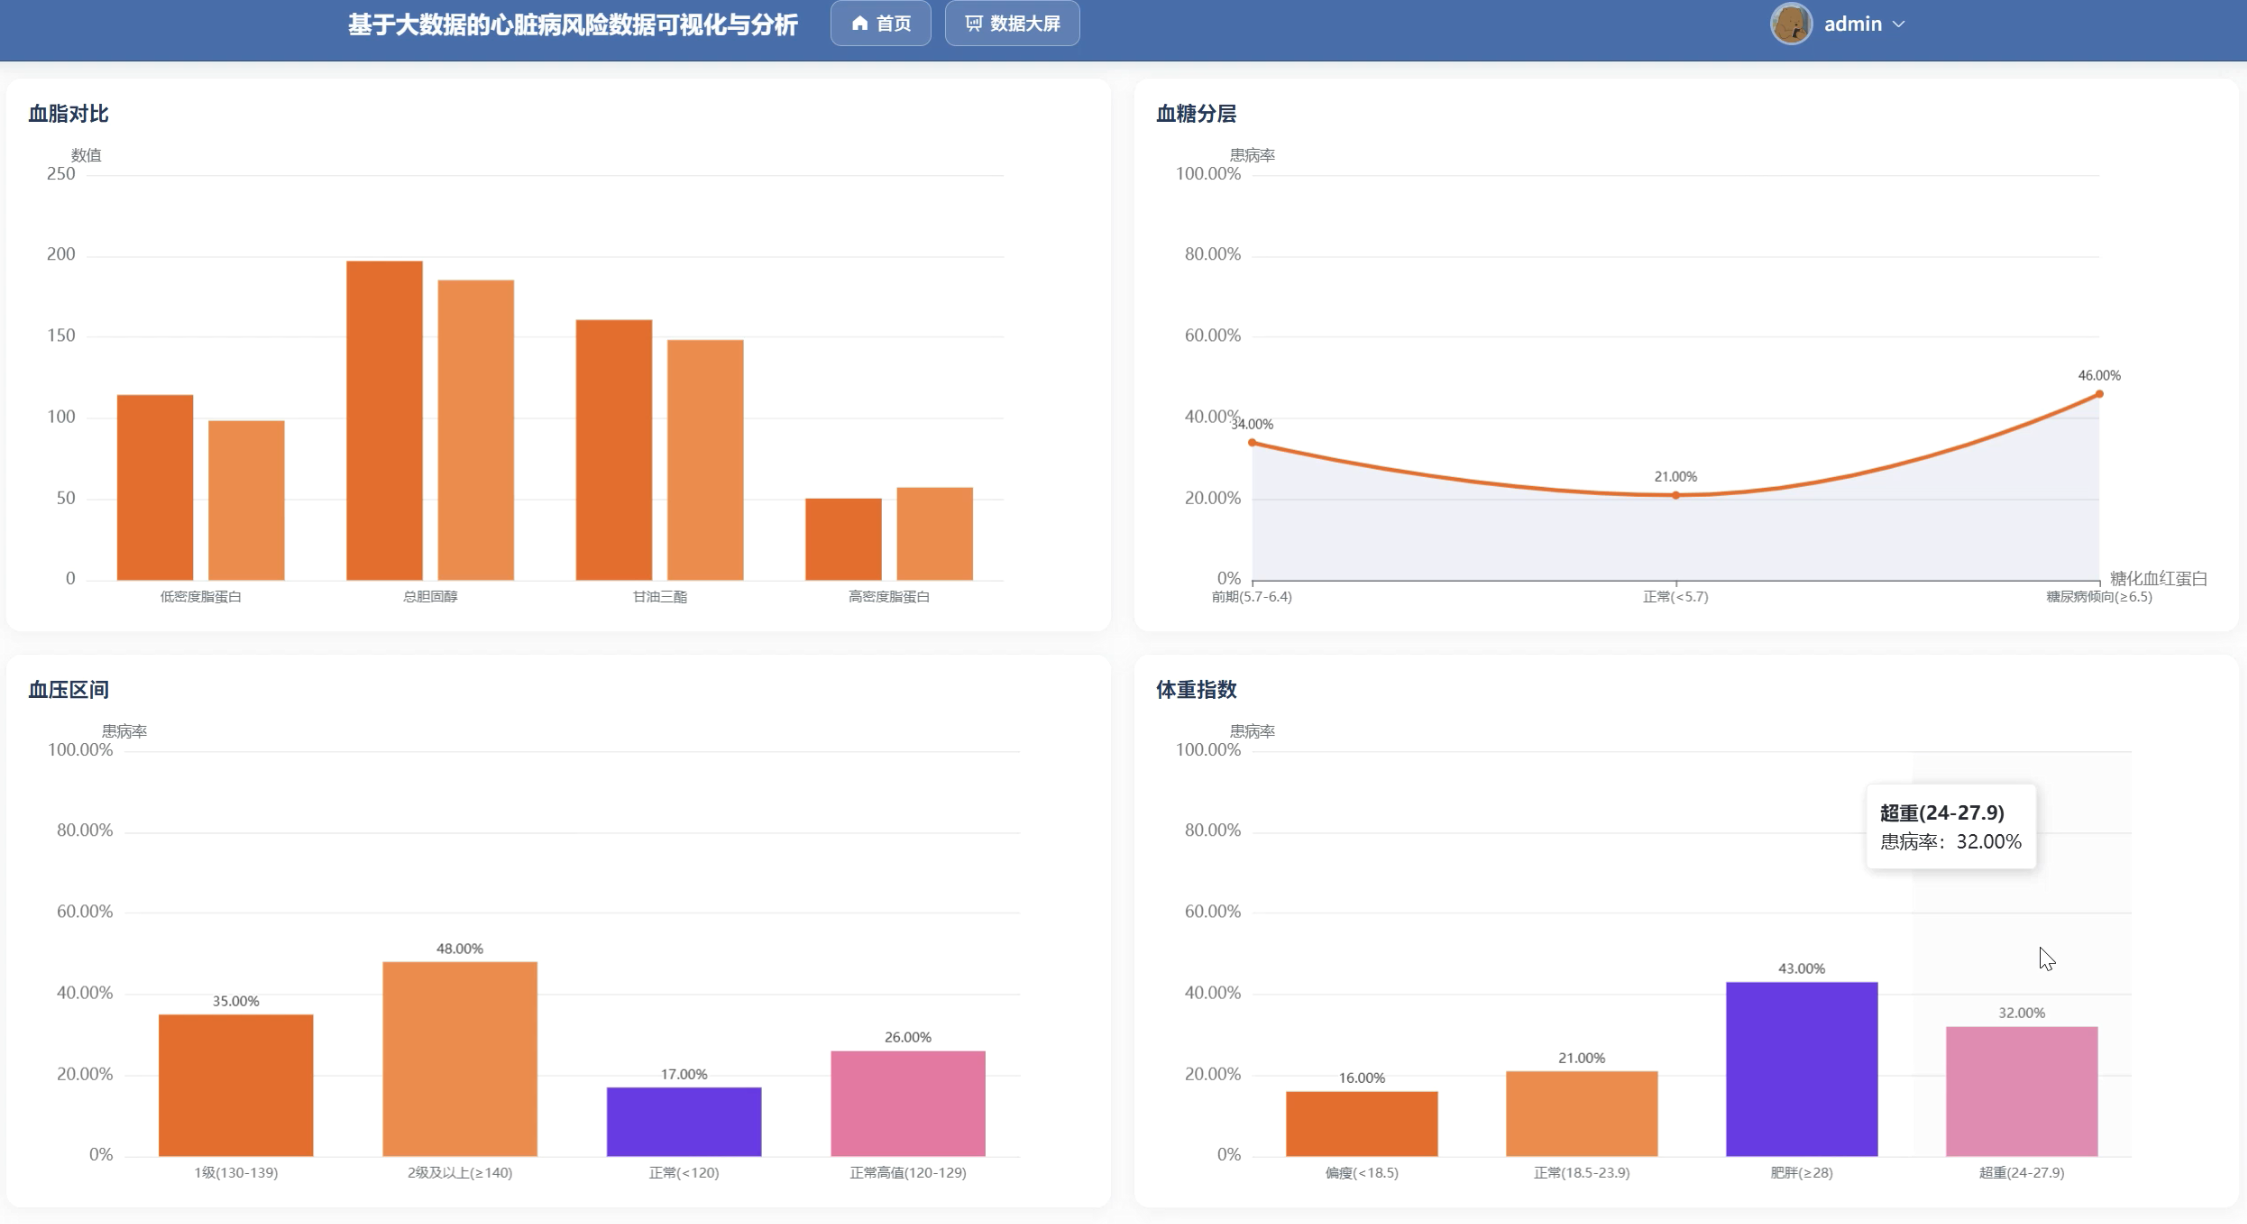This screenshot has width=2247, height=1224.
Task: Click the light orange 高密度脂蛋白 bar
Action: pos(935,534)
